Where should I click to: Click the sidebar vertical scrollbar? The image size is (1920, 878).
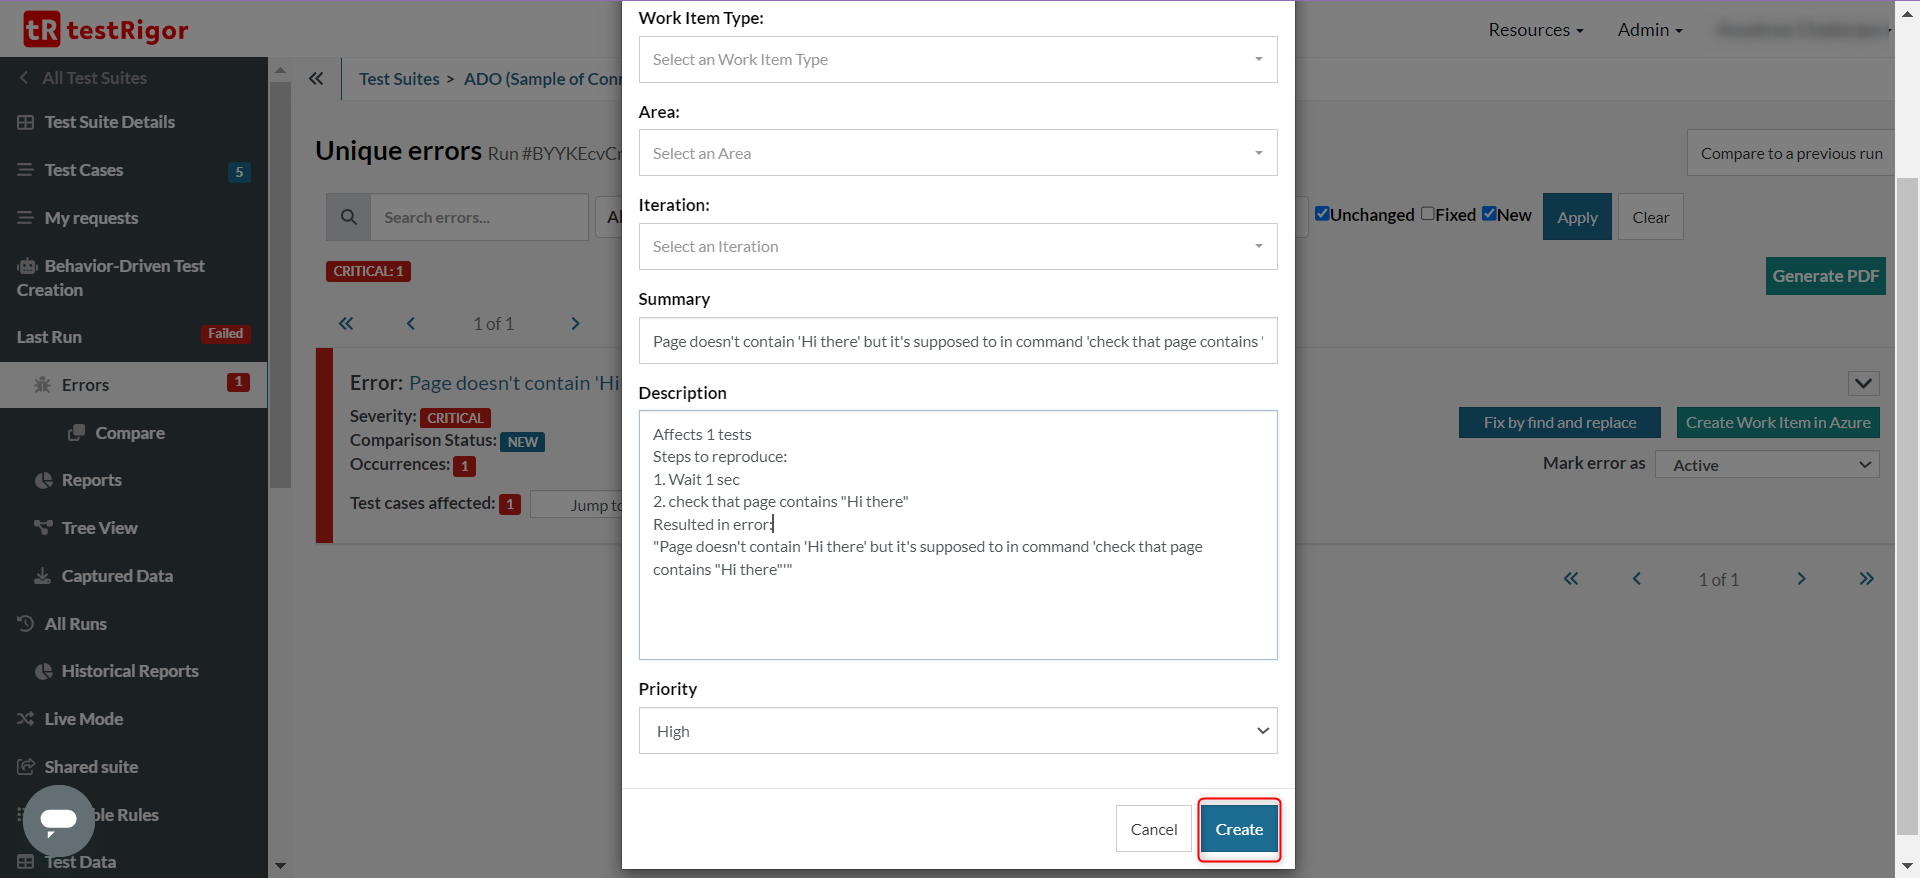(x=280, y=280)
